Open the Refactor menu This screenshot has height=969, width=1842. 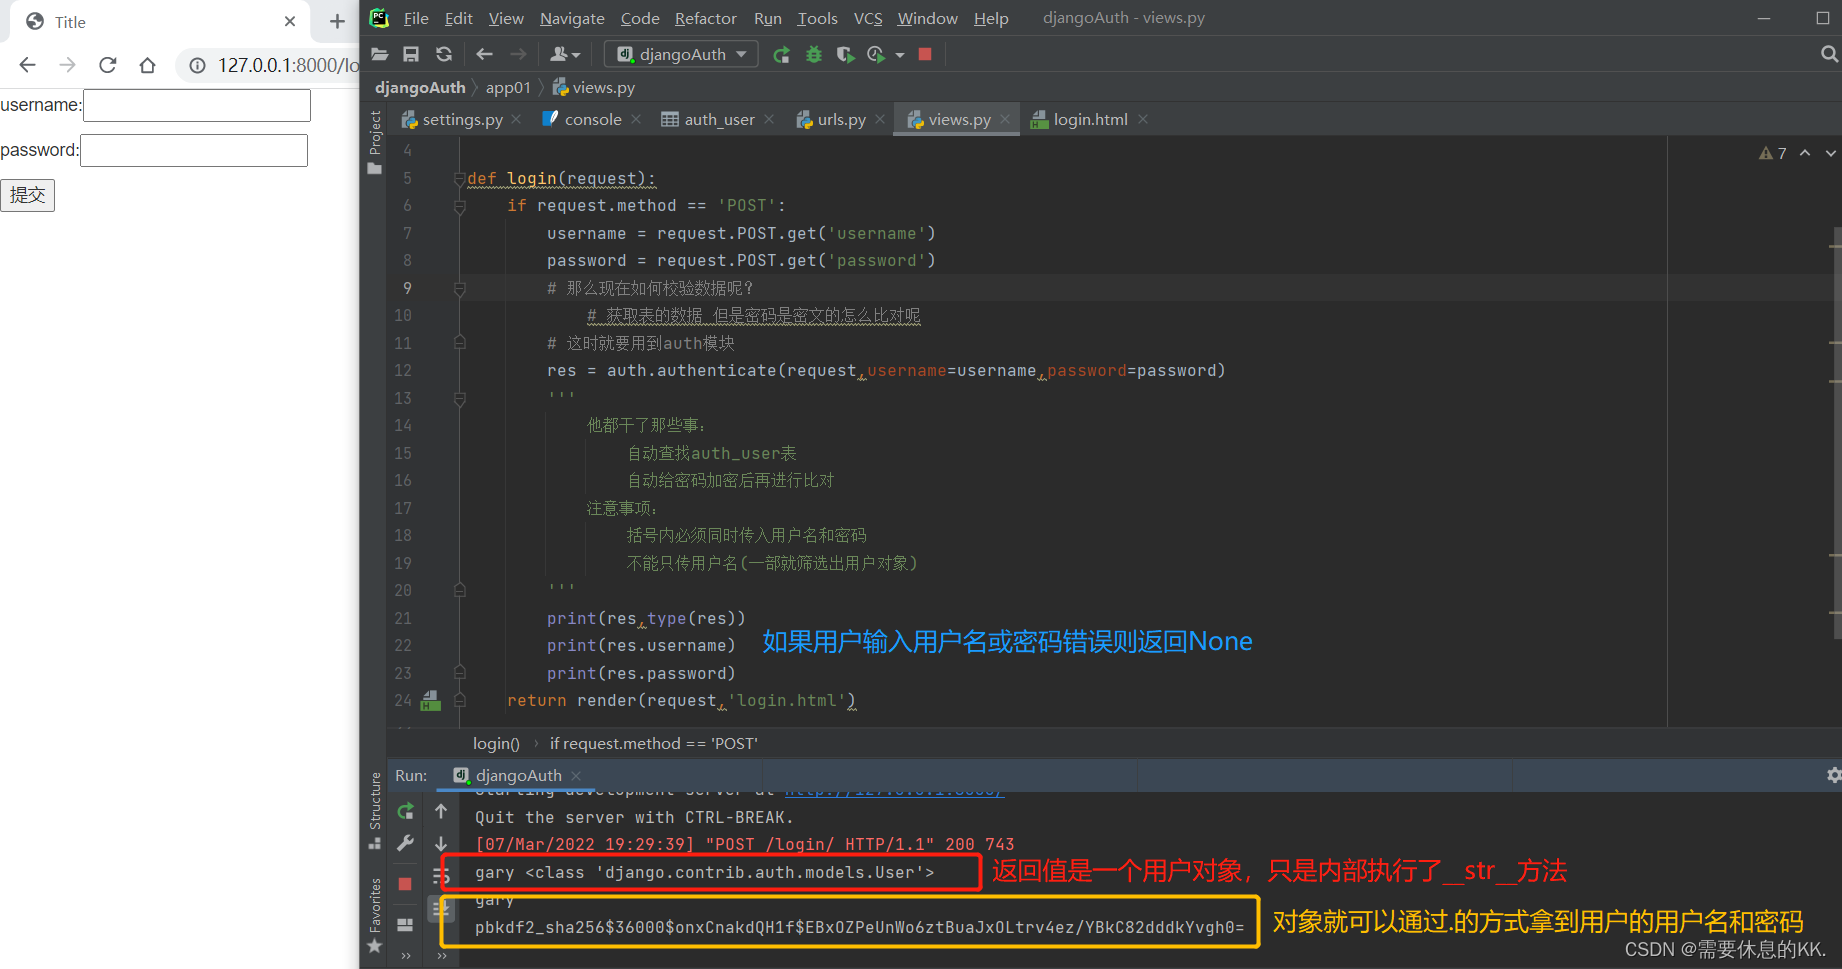705,18
